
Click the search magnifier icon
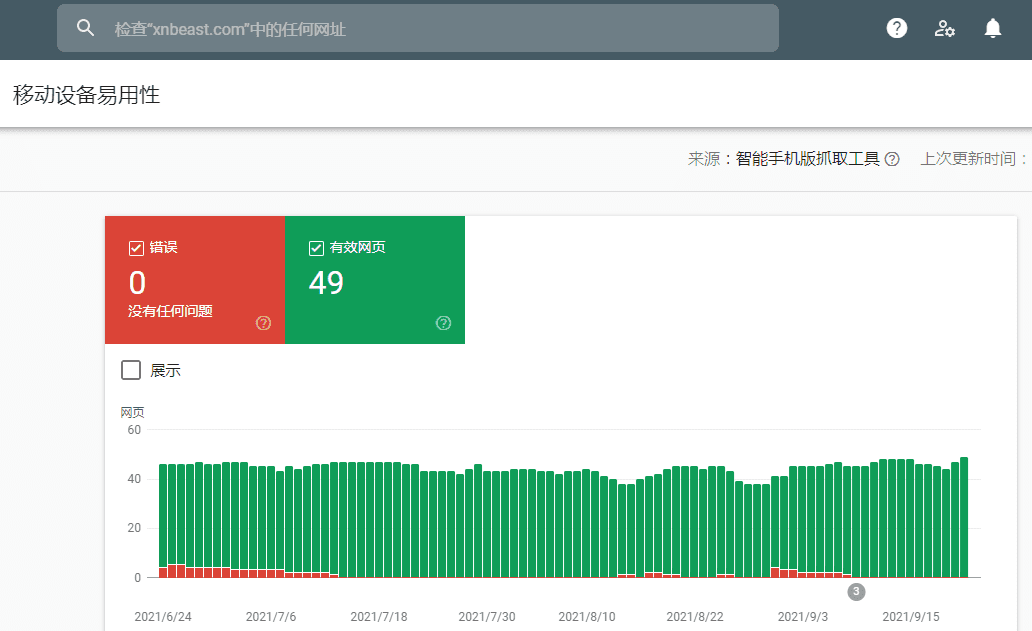pyautogui.click(x=85, y=28)
